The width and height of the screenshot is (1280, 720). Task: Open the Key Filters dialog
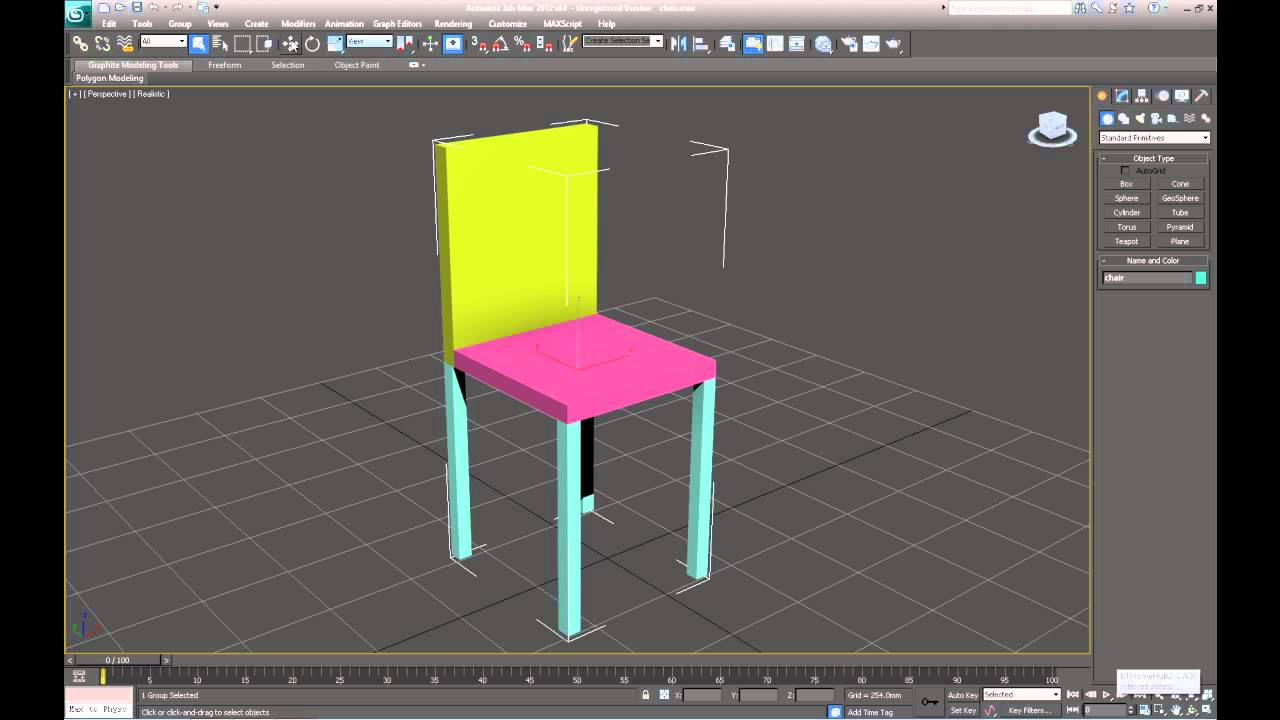(x=1030, y=710)
